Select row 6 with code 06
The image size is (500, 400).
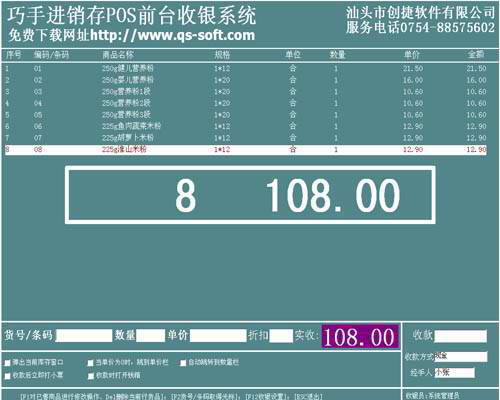point(246,126)
